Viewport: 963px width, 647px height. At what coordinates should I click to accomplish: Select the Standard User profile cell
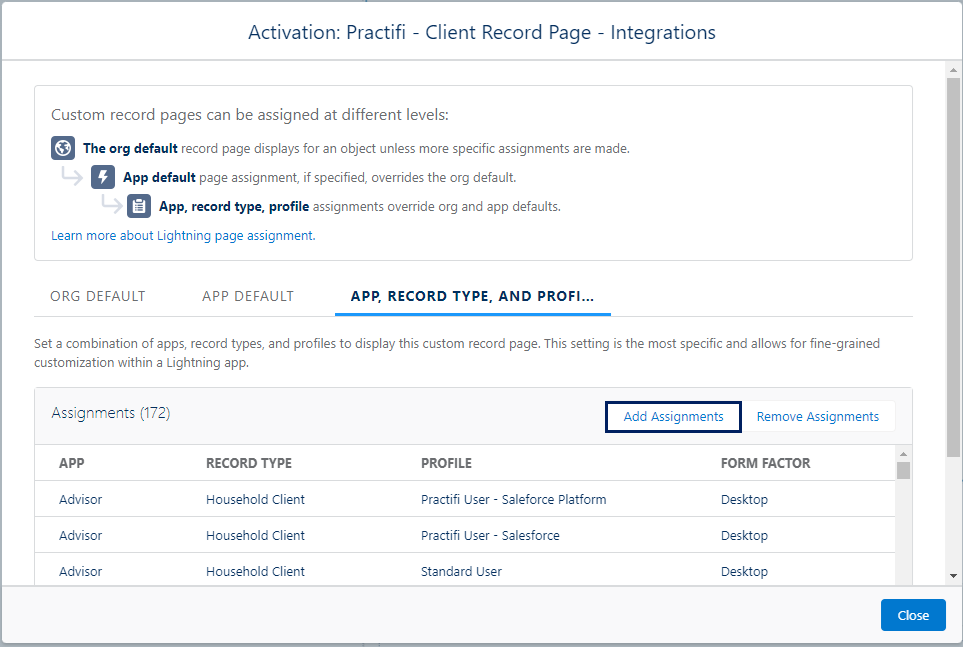tap(461, 571)
